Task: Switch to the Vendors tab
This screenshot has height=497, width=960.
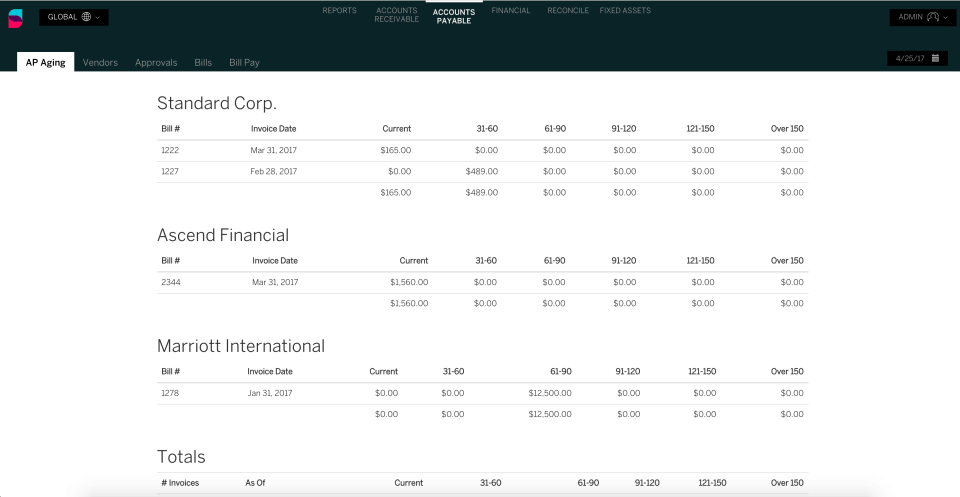Action: coord(100,62)
